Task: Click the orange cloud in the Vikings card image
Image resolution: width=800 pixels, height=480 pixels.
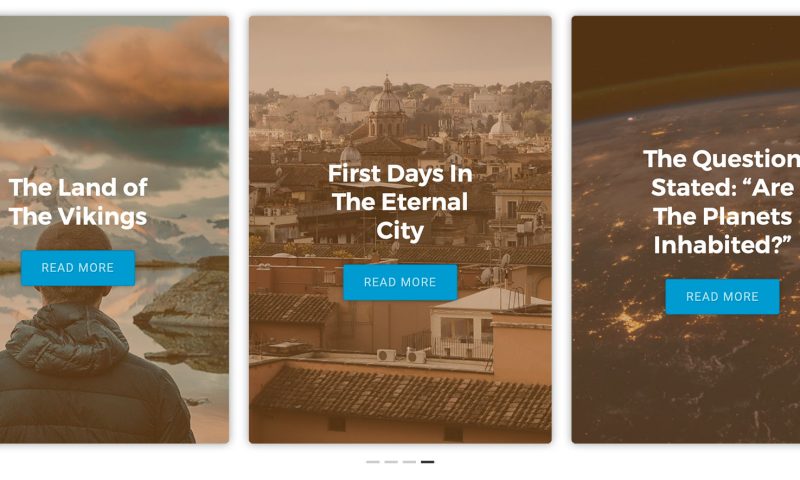Action: click(122, 71)
